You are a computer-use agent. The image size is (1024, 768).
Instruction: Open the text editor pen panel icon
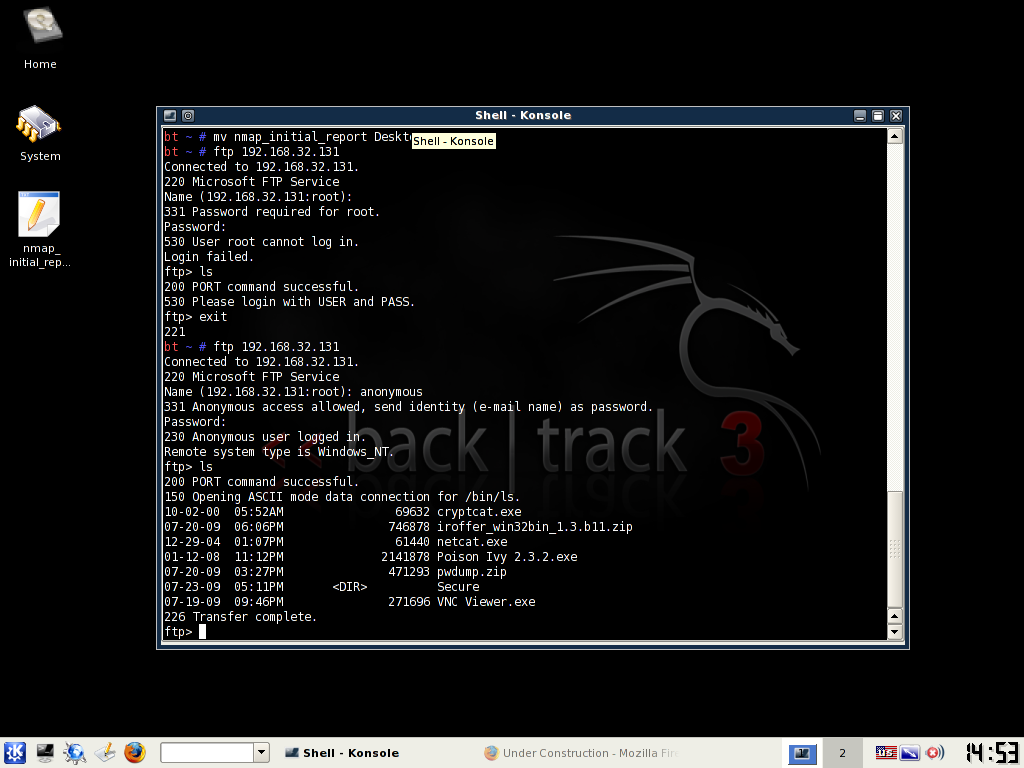coord(105,752)
